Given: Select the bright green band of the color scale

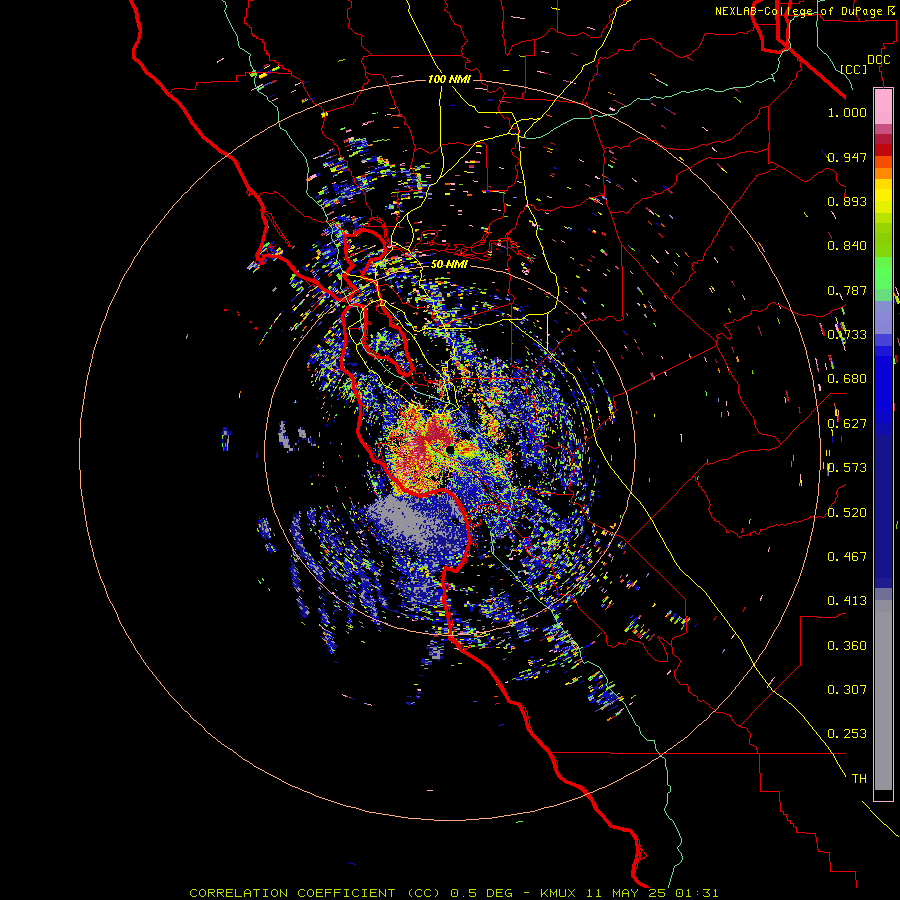Looking at the screenshot, I should click(x=883, y=272).
